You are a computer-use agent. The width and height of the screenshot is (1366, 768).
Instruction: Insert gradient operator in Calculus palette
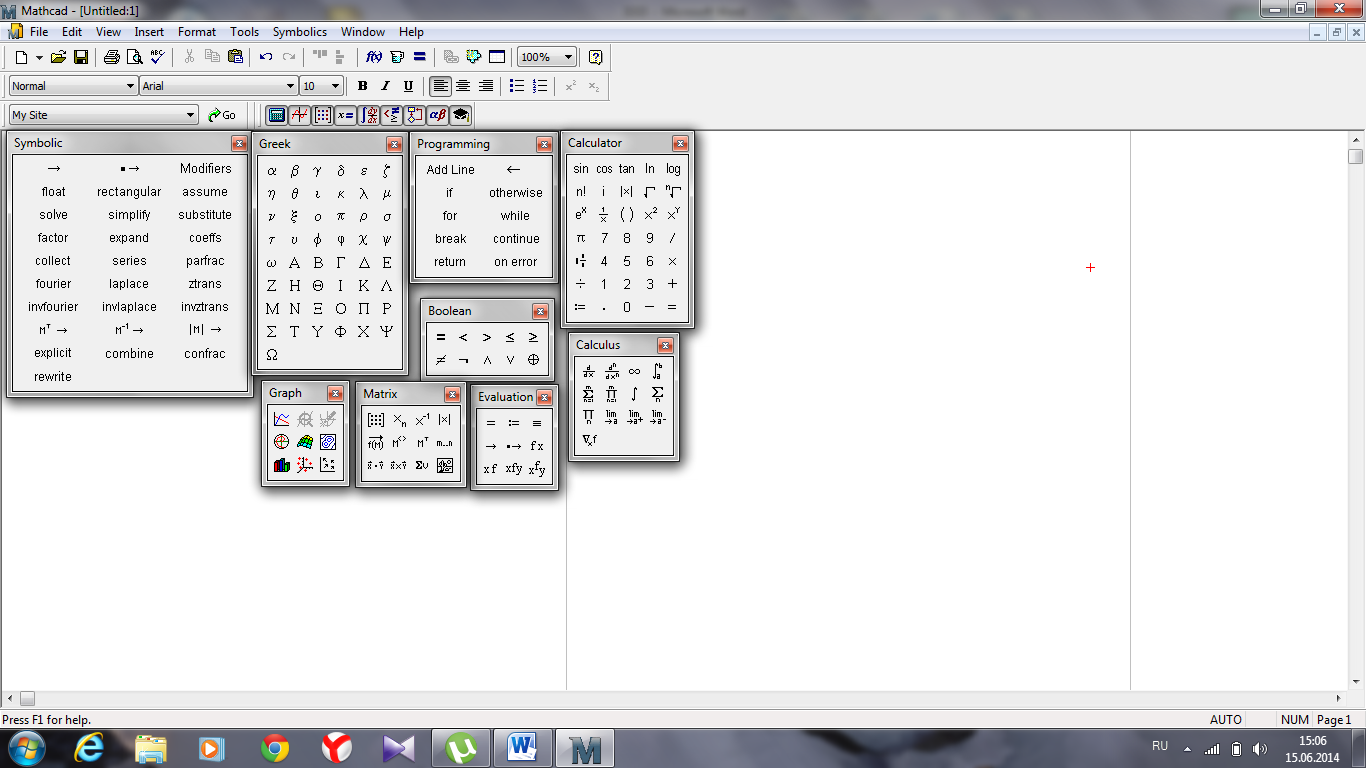click(x=588, y=439)
